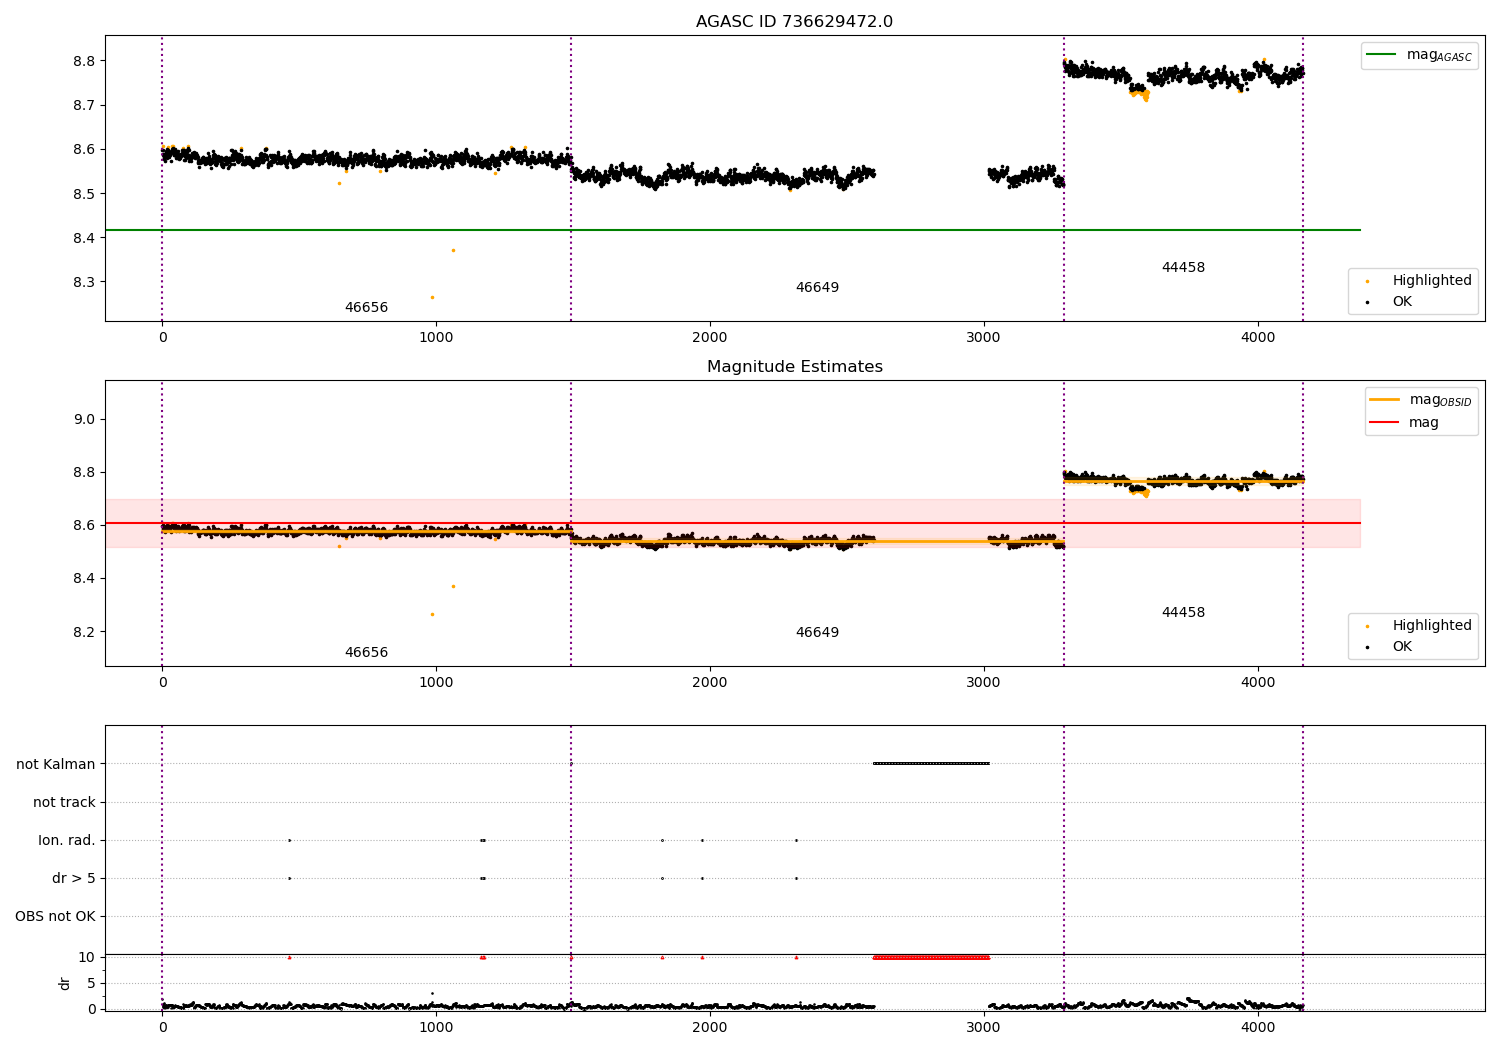Click the long run of red triangles at dr 10
This screenshot has width=1500, height=1050.
(x=931, y=957)
